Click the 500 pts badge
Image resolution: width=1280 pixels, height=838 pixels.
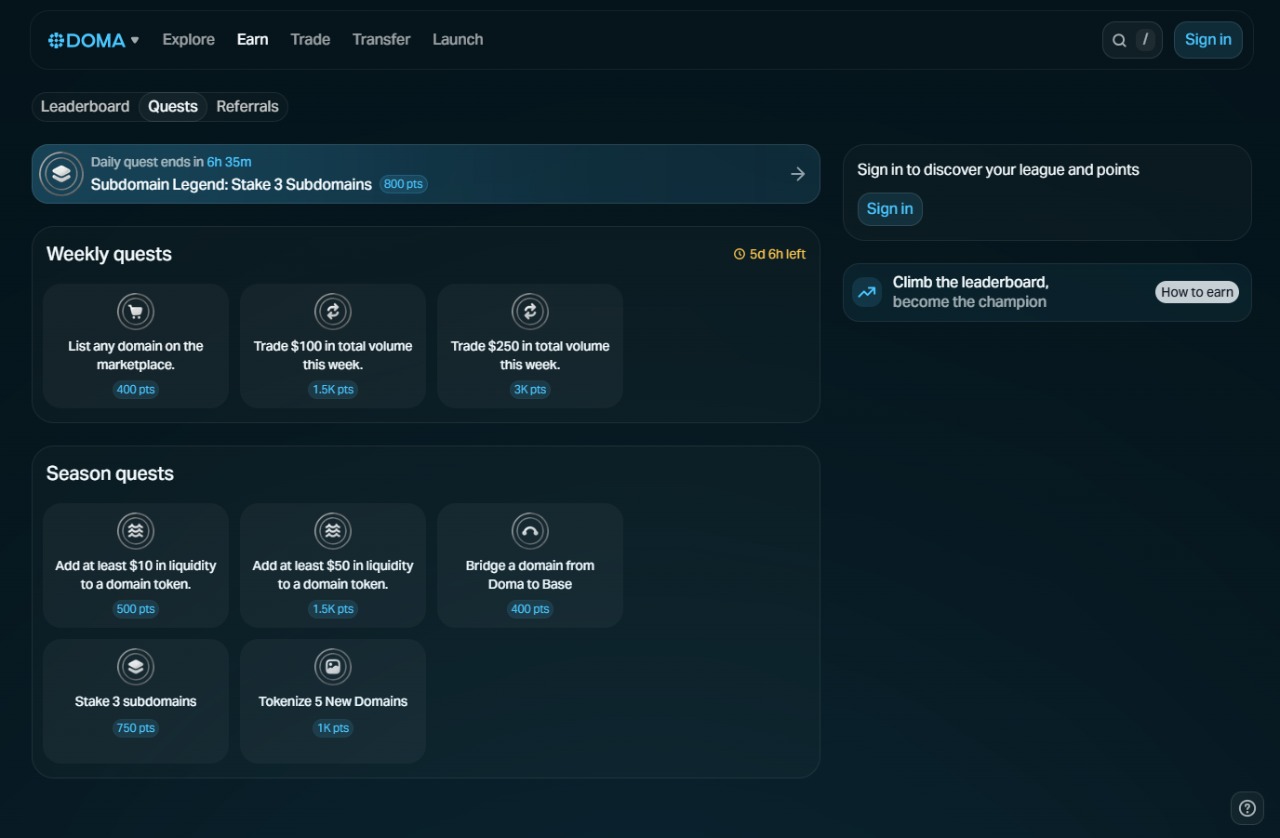(136, 609)
